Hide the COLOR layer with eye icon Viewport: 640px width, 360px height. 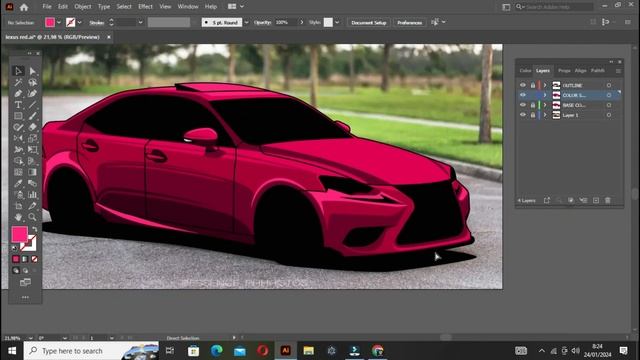[523, 95]
